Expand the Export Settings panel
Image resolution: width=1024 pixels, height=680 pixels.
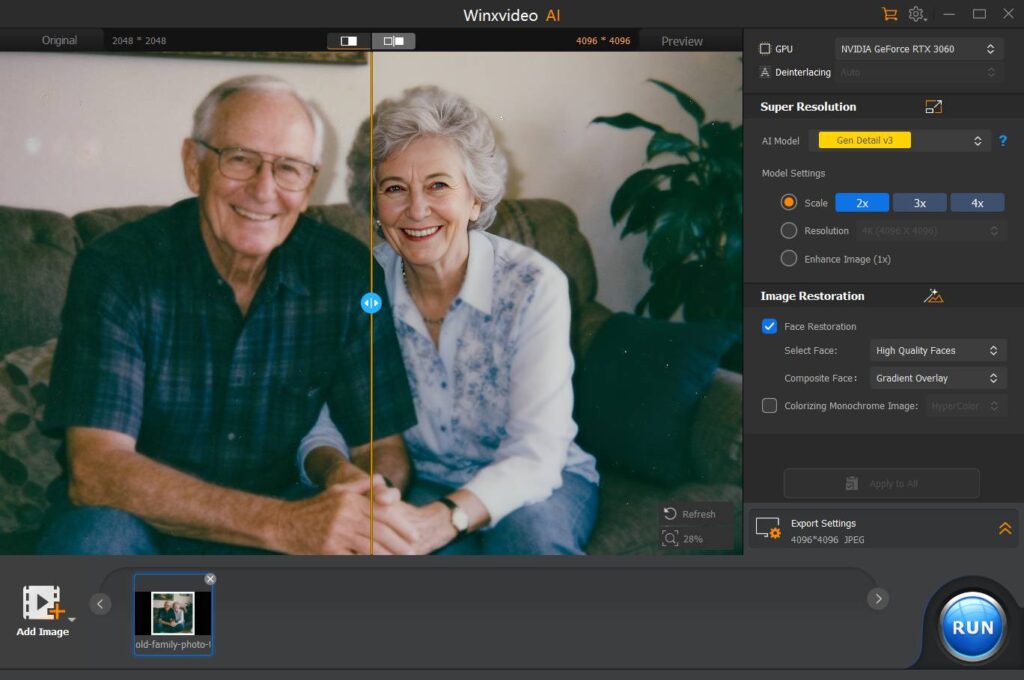pos(1004,529)
